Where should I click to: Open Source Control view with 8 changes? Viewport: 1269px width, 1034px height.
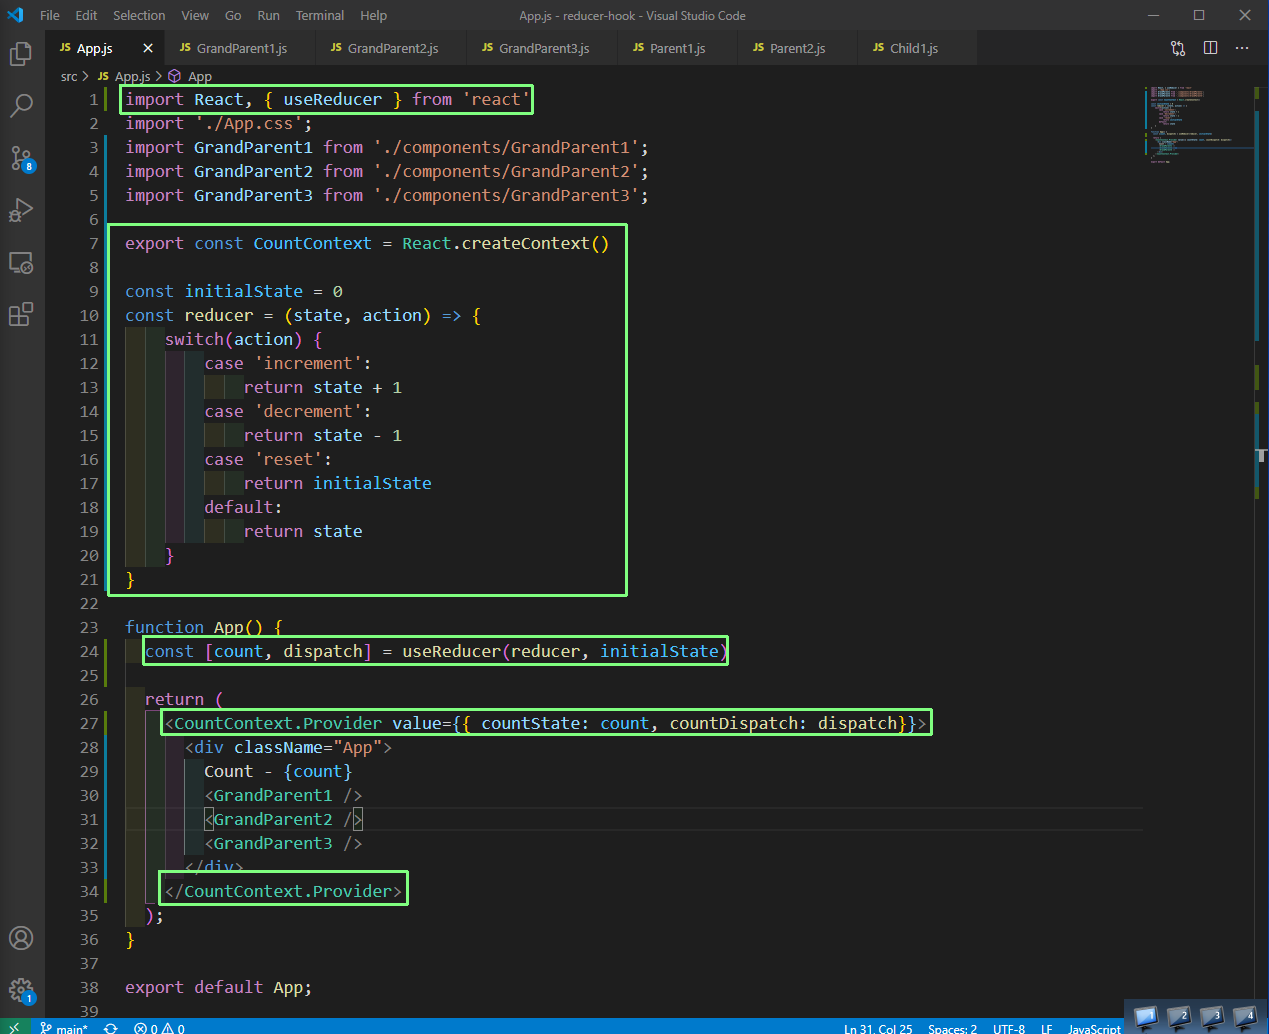coord(21,158)
